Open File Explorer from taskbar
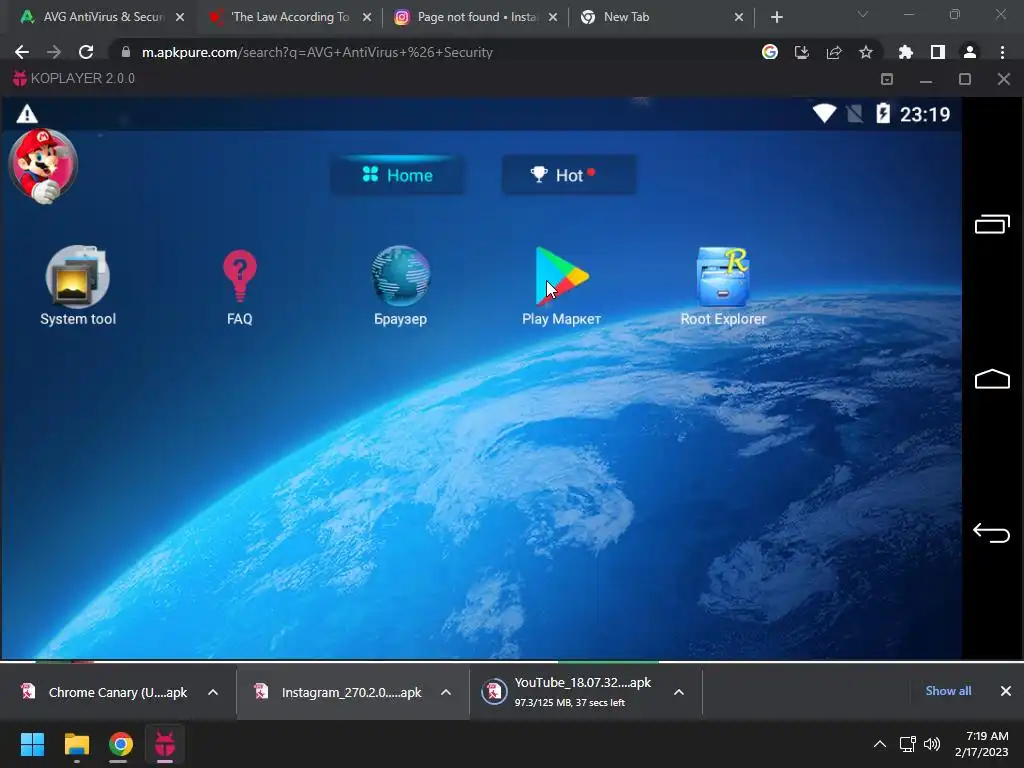Image resolution: width=1024 pixels, height=768 pixels. (x=76, y=744)
